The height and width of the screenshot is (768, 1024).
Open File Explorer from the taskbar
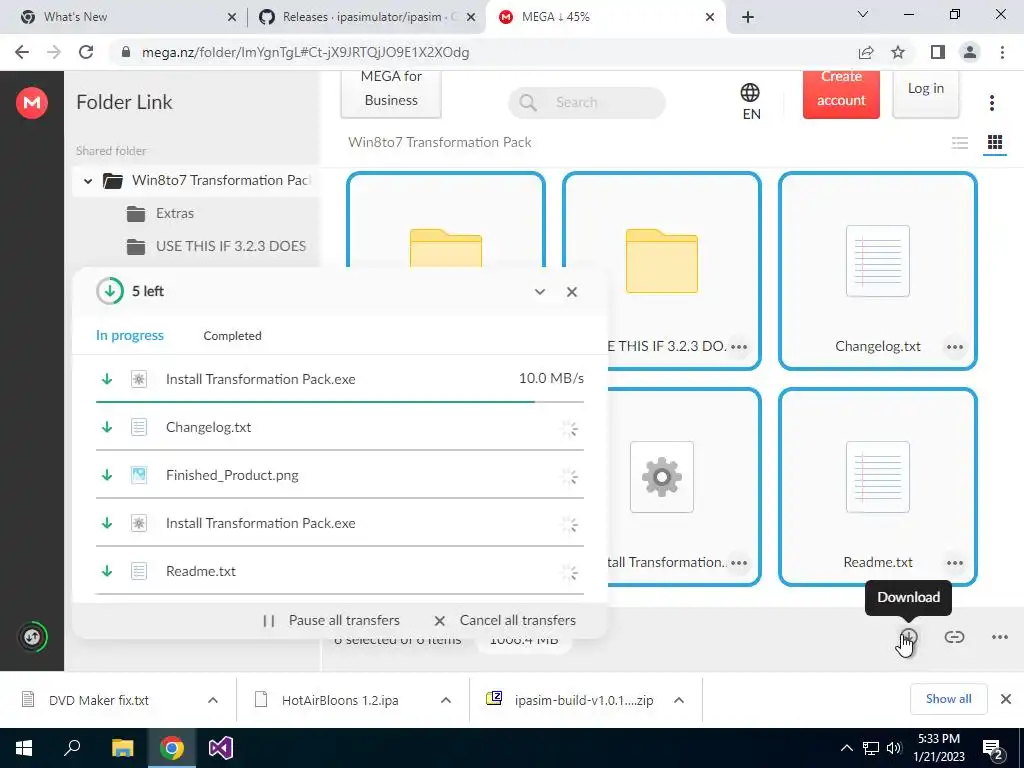click(x=122, y=748)
